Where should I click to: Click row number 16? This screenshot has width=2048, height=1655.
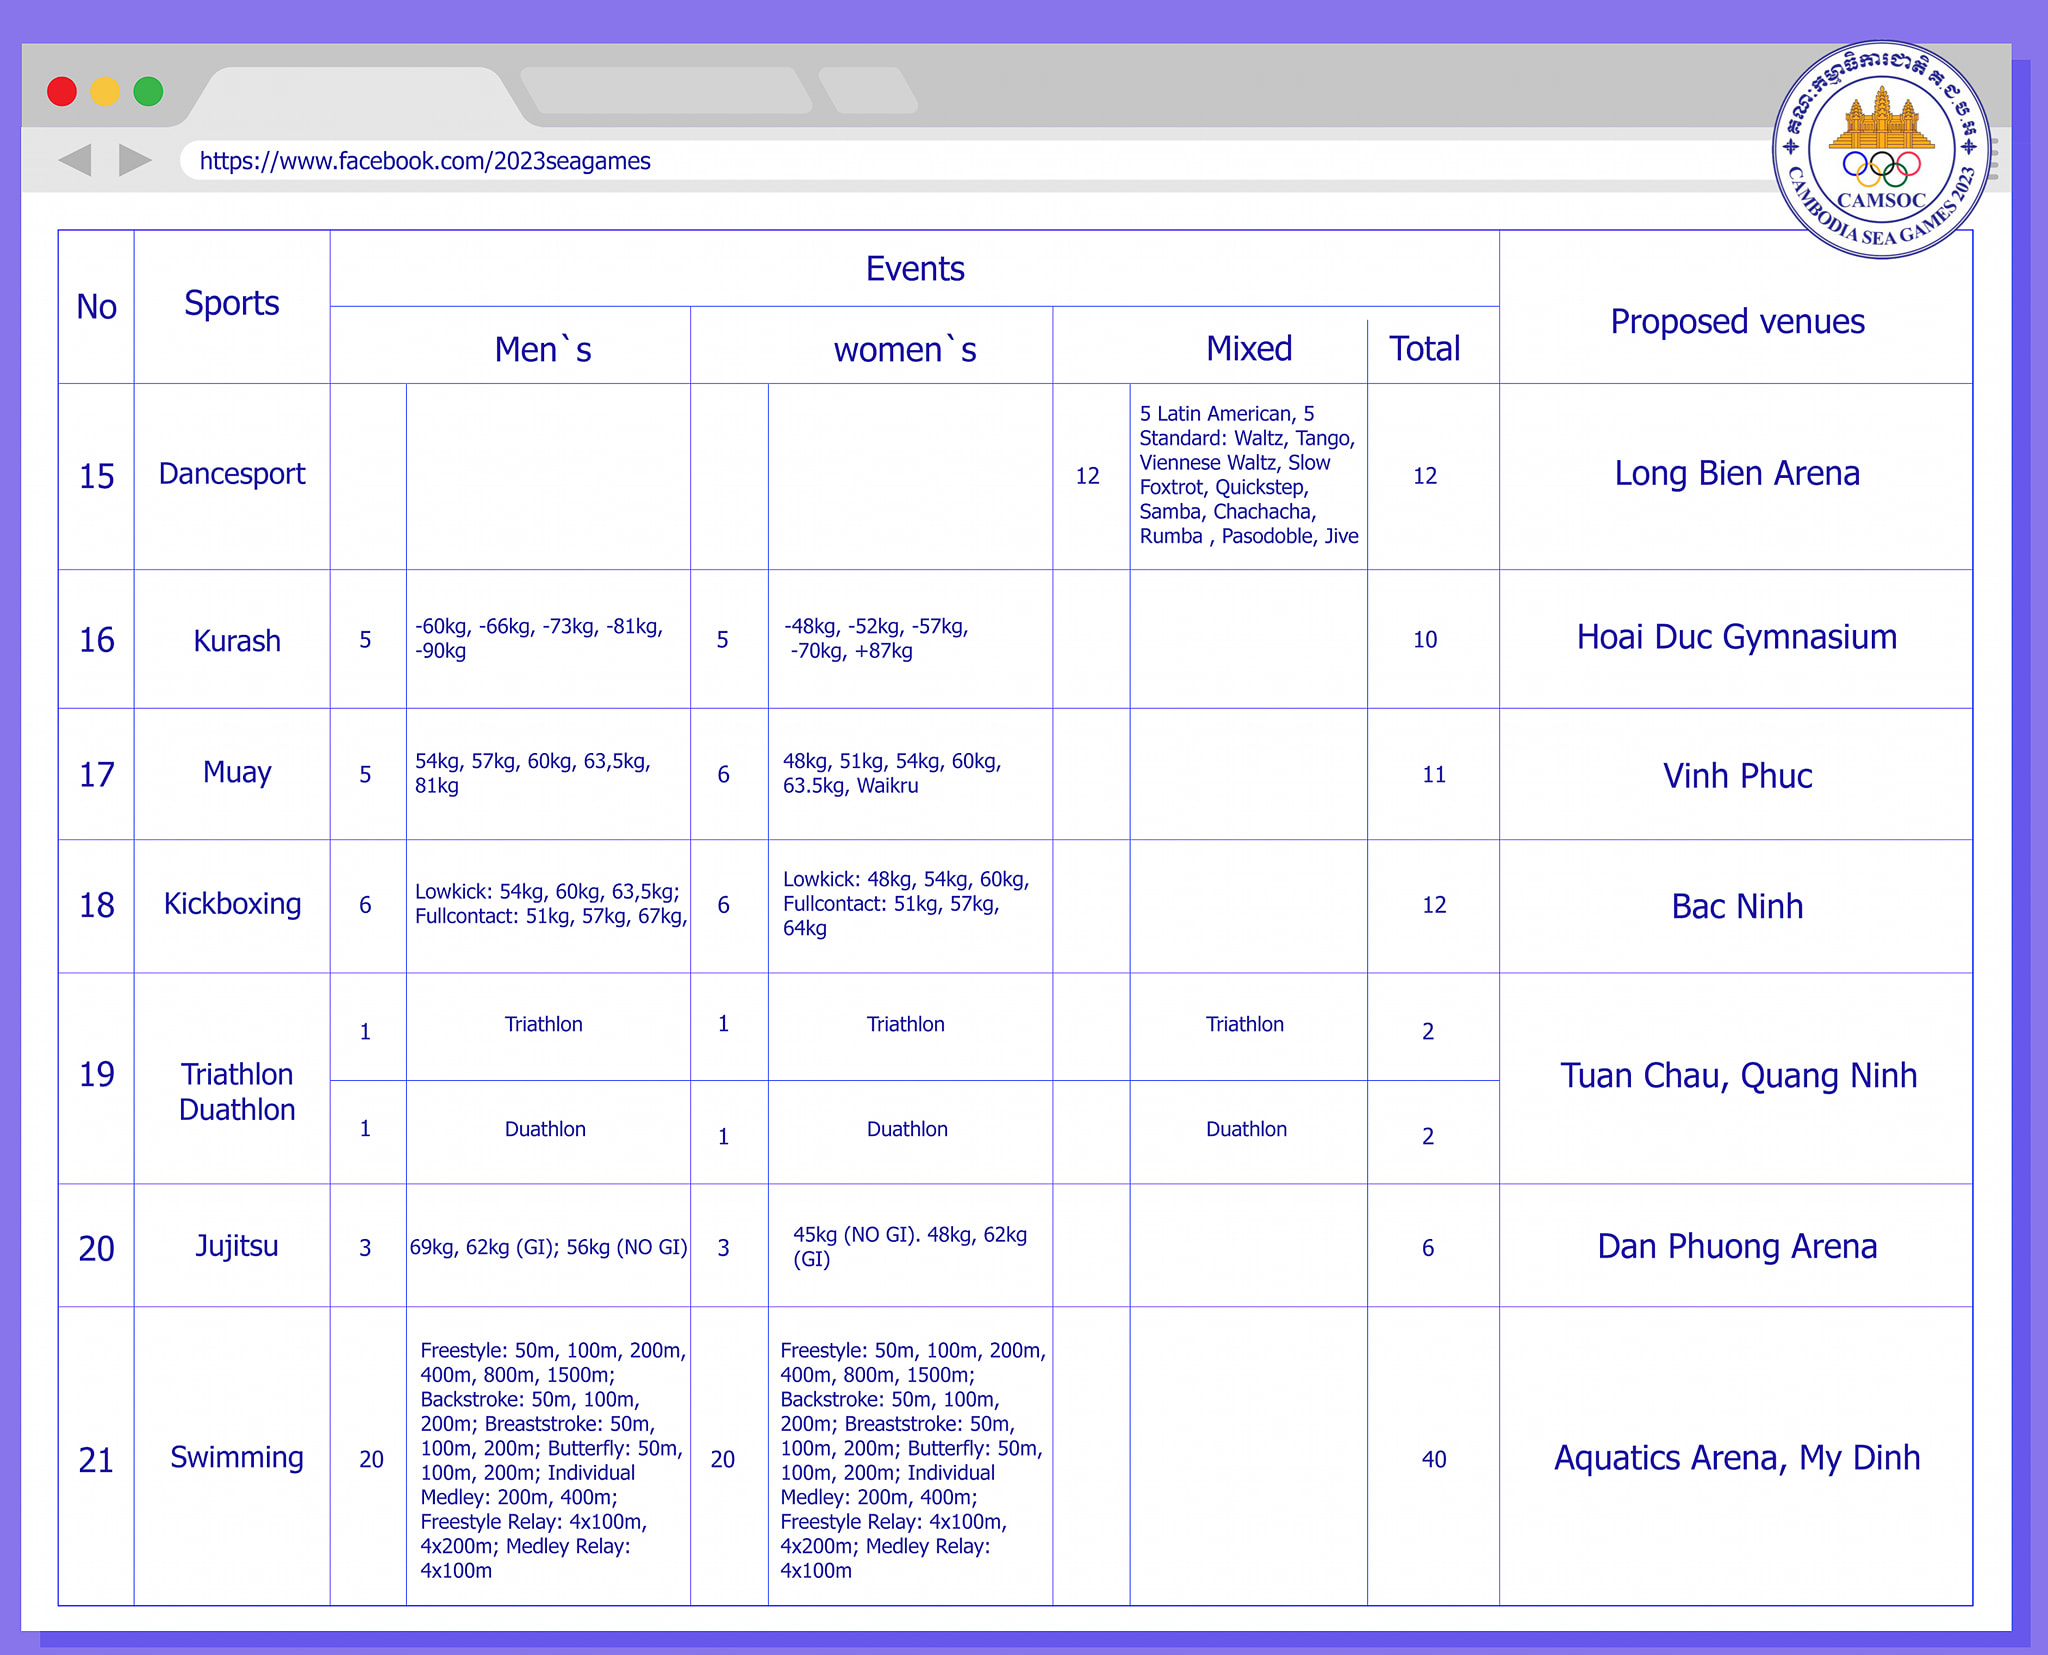coord(97,640)
